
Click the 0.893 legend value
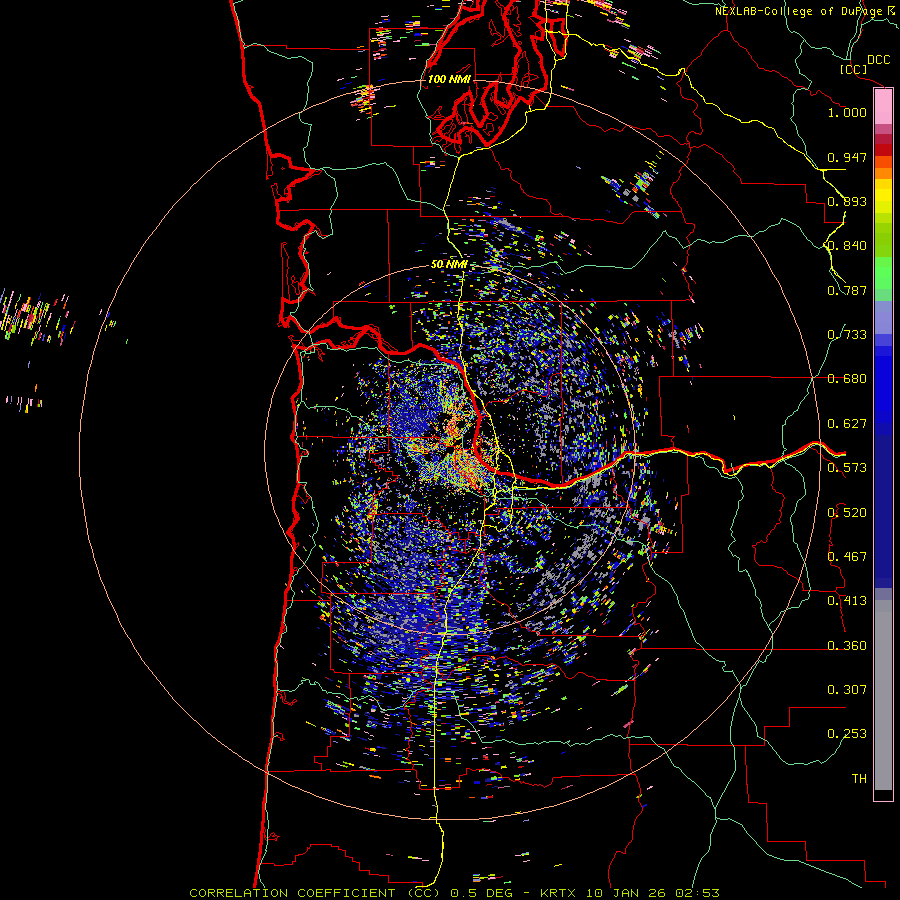pyautogui.click(x=847, y=201)
